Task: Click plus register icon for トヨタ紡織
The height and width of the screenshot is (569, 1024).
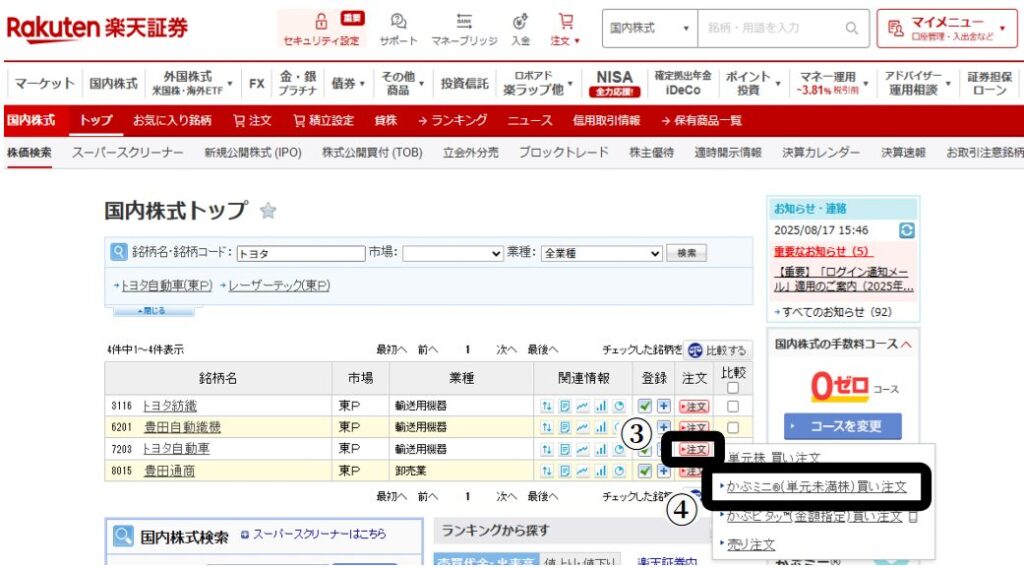Action: (664, 406)
